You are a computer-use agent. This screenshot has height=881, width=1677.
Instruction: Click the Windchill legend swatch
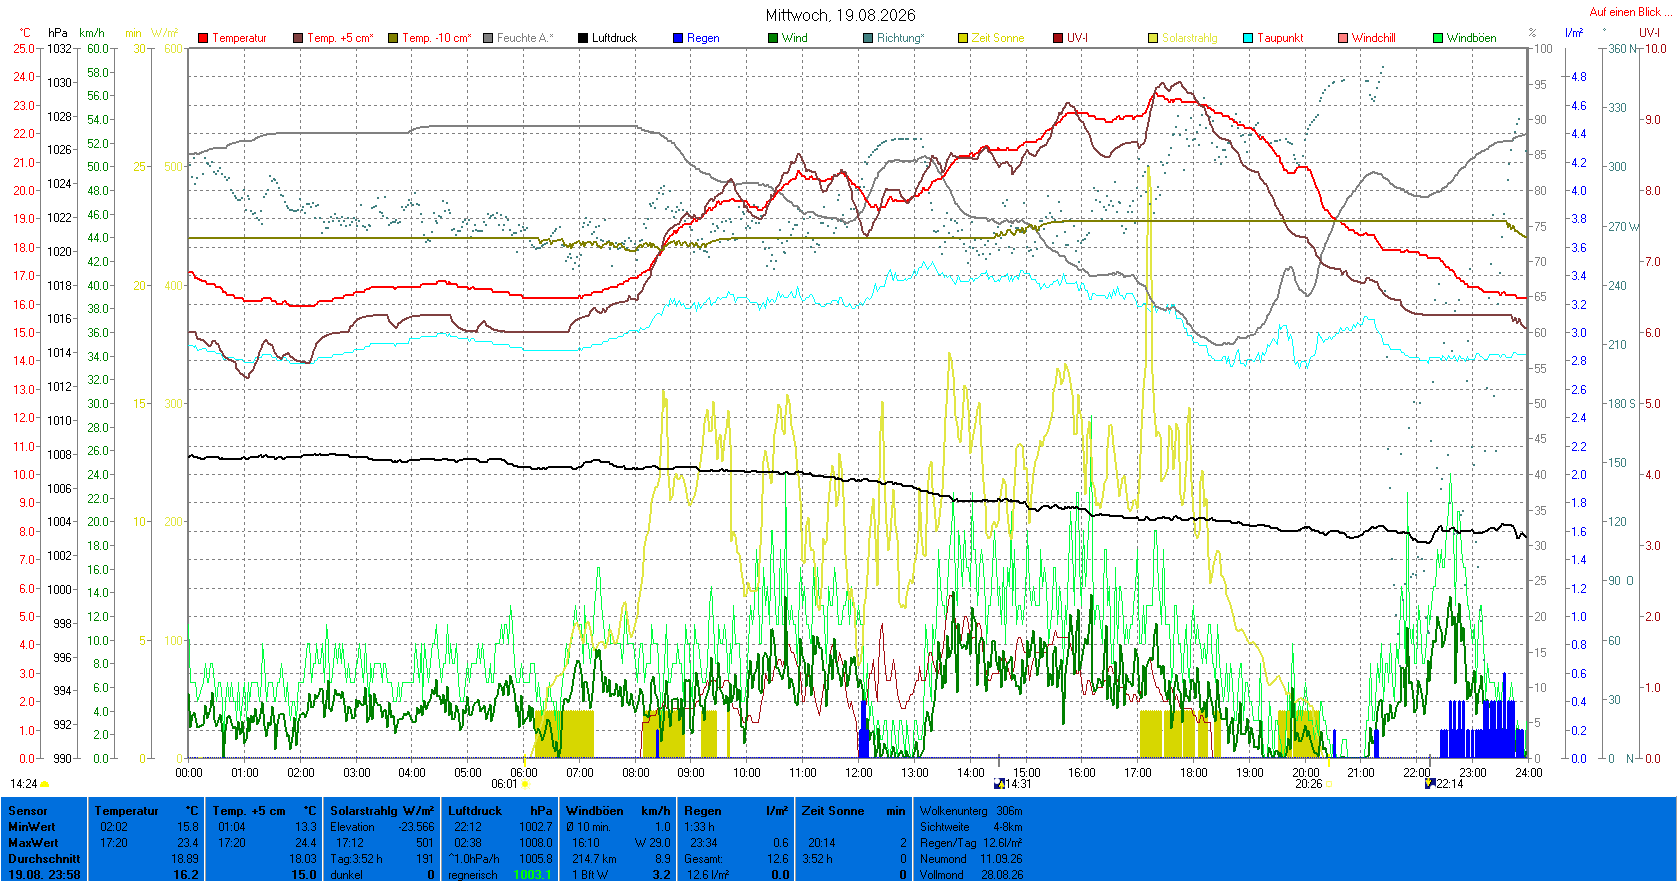click(1343, 38)
